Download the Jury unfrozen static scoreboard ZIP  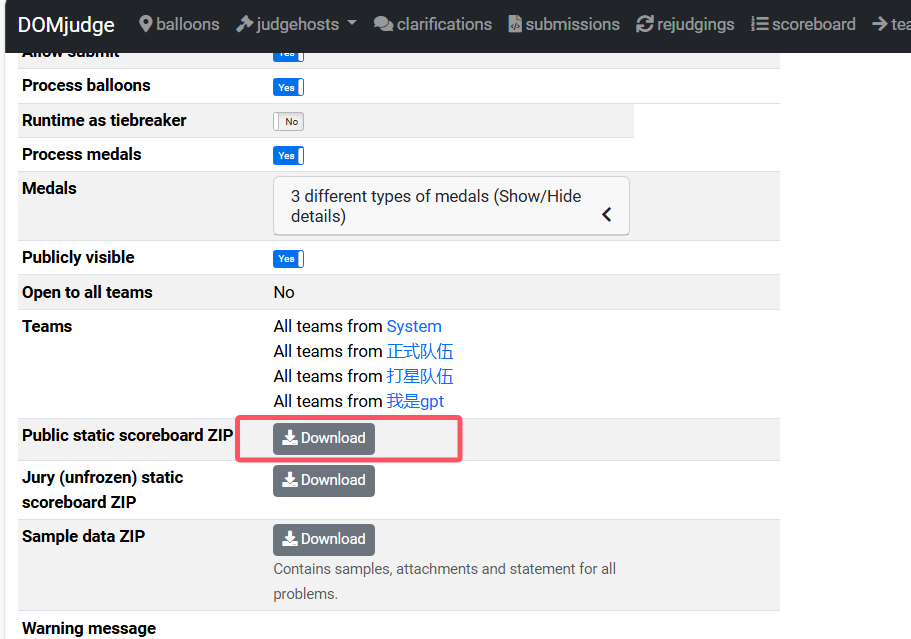point(324,480)
